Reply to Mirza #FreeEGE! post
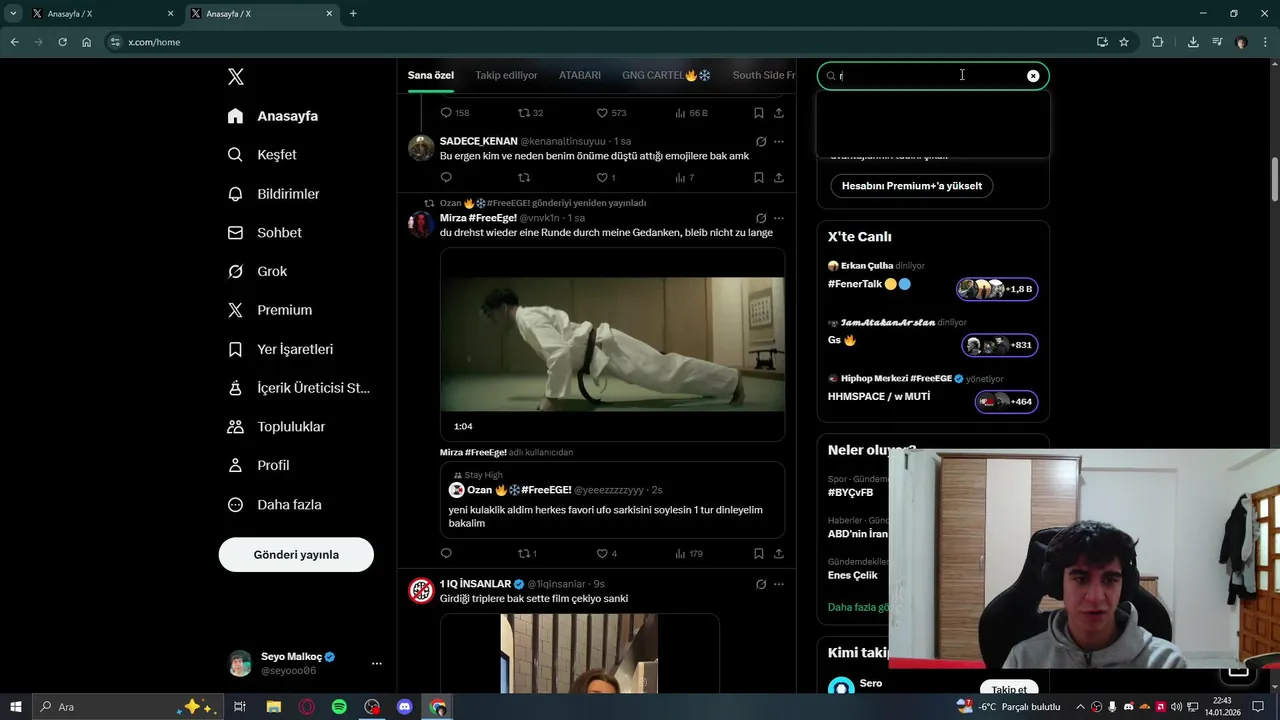Screen dimensions: 1280x720 coord(446,554)
